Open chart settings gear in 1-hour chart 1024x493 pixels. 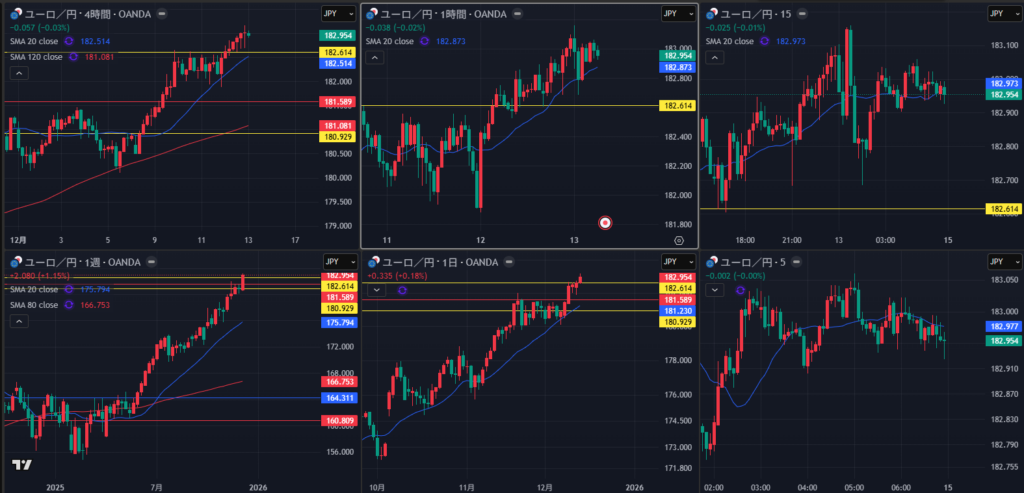pyautogui.click(x=680, y=240)
